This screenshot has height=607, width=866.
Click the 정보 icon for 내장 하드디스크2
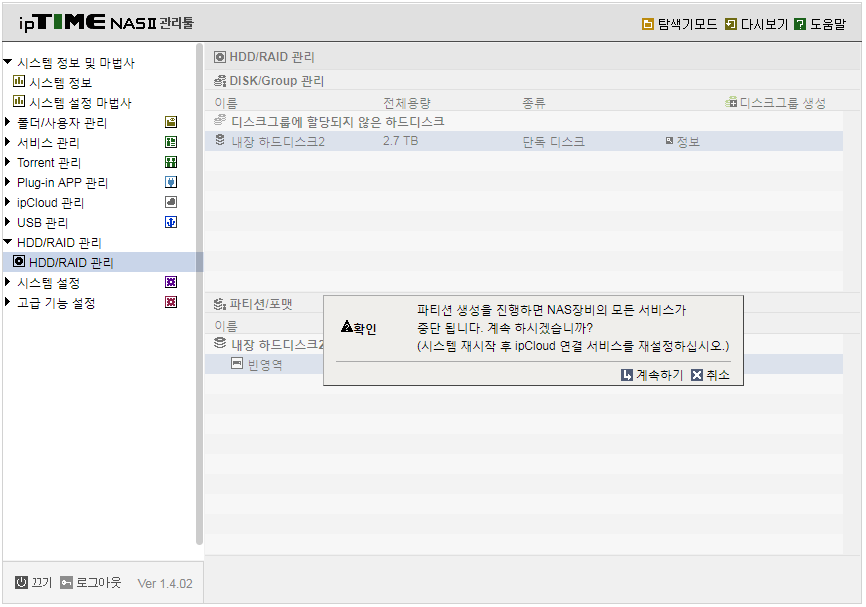coord(669,141)
